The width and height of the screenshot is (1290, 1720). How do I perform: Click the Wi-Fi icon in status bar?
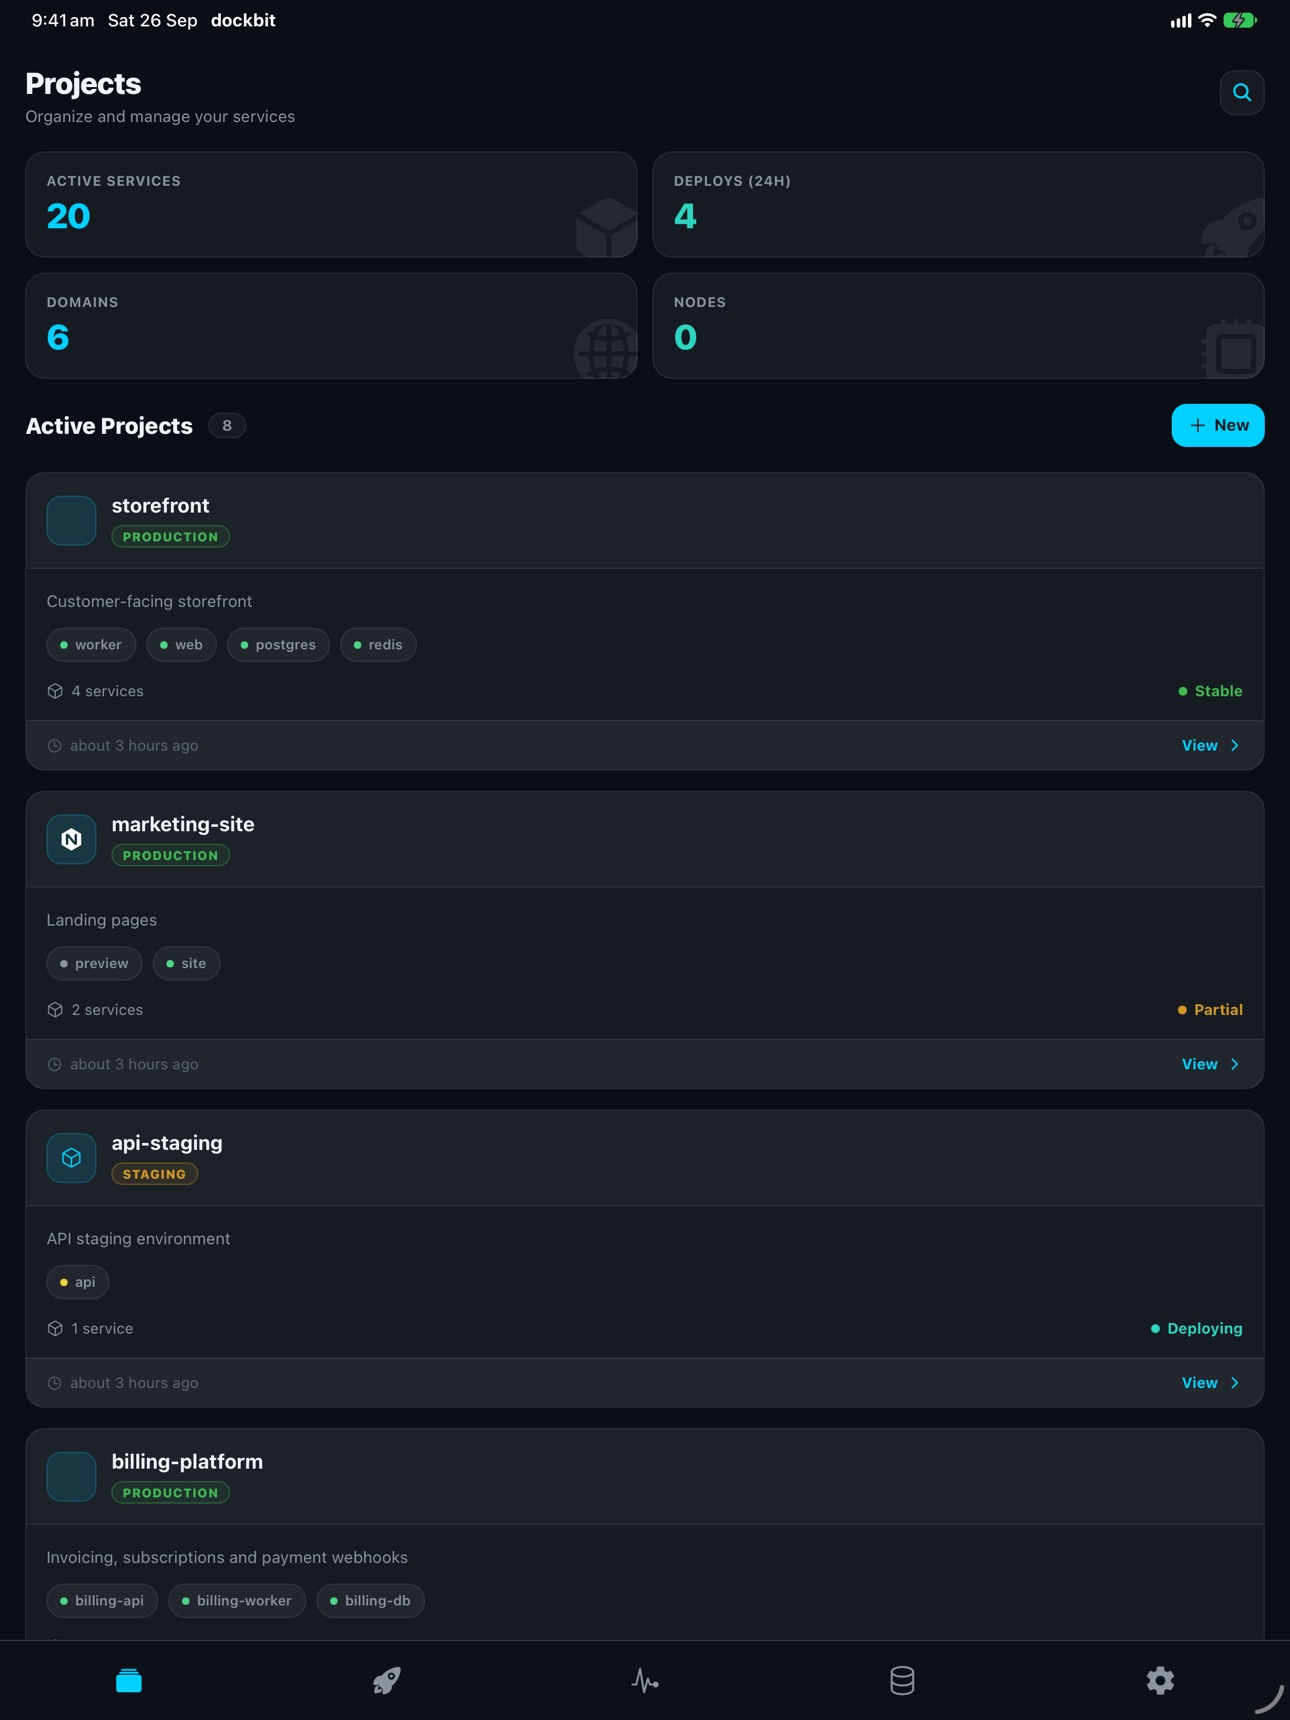1207,20
